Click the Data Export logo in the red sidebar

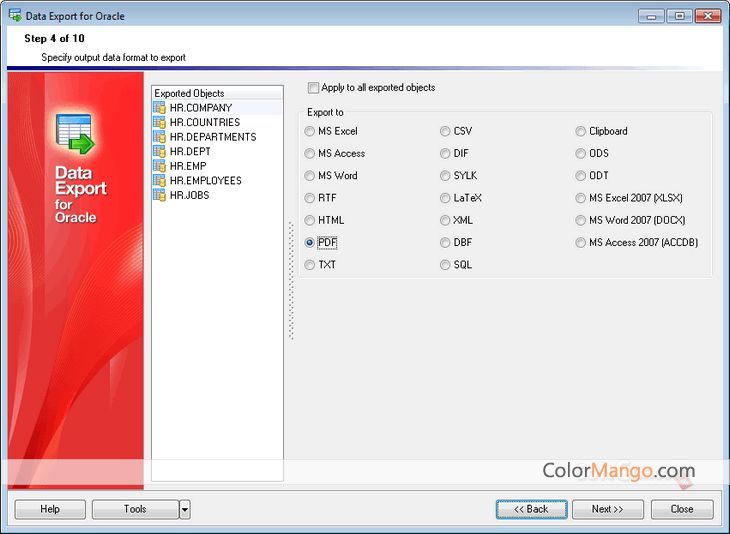click(75, 134)
